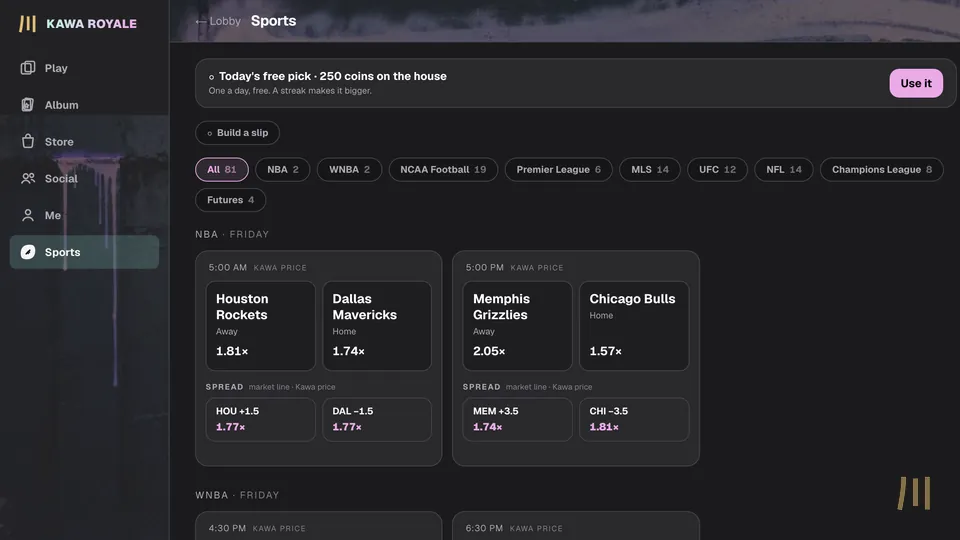Filter by Premier League
Screen dimensions: 960x540
[558, 170]
